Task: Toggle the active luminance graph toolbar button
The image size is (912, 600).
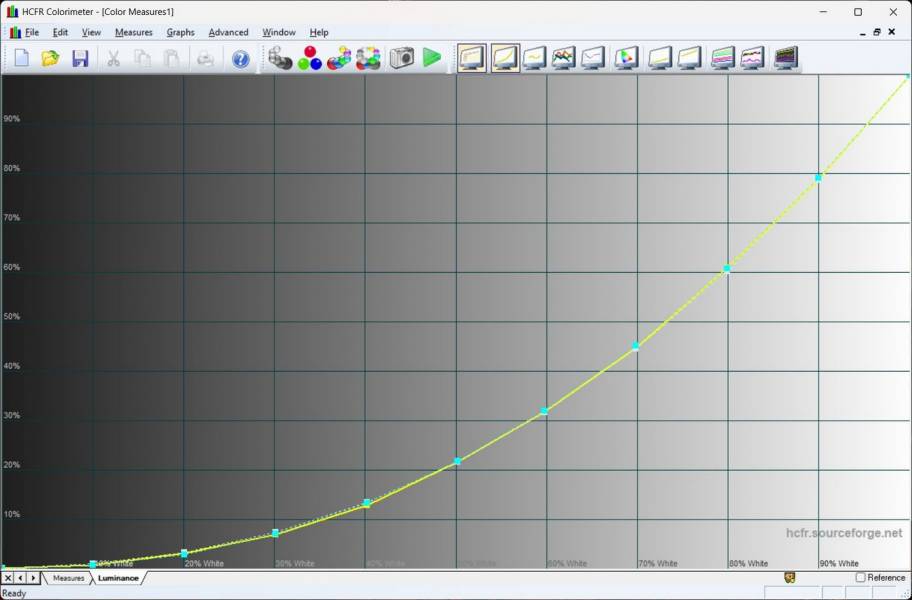Action: tap(505, 58)
